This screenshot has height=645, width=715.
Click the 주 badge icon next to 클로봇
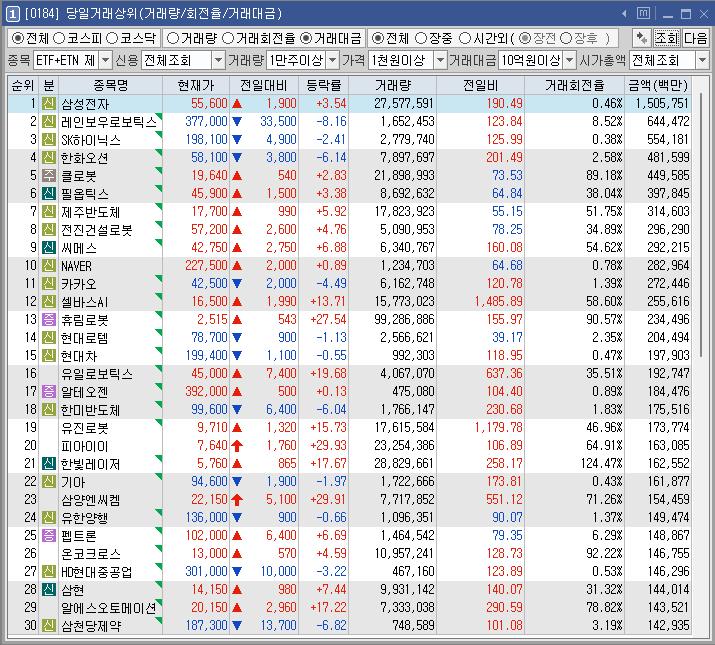coord(49,176)
